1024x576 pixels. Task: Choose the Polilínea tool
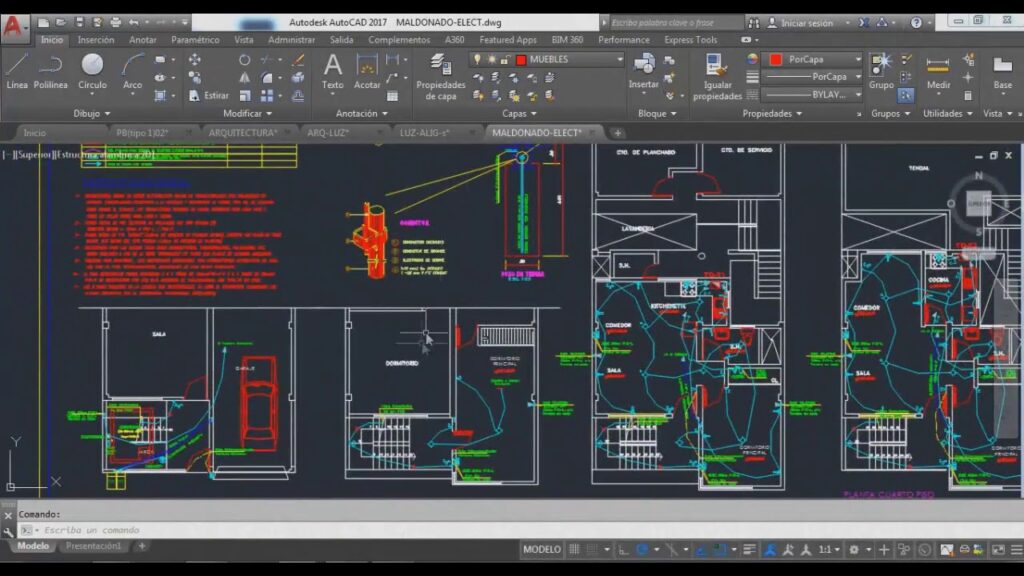tap(51, 71)
